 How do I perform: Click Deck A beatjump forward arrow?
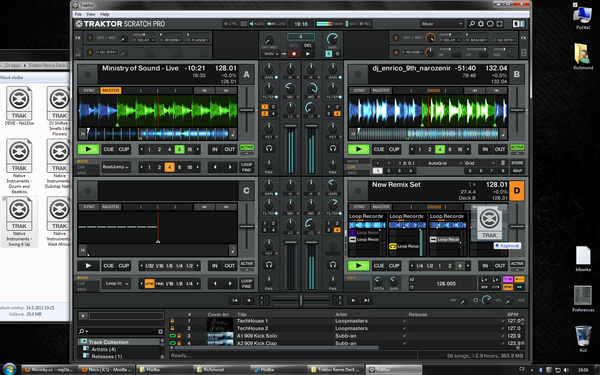(230, 167)
